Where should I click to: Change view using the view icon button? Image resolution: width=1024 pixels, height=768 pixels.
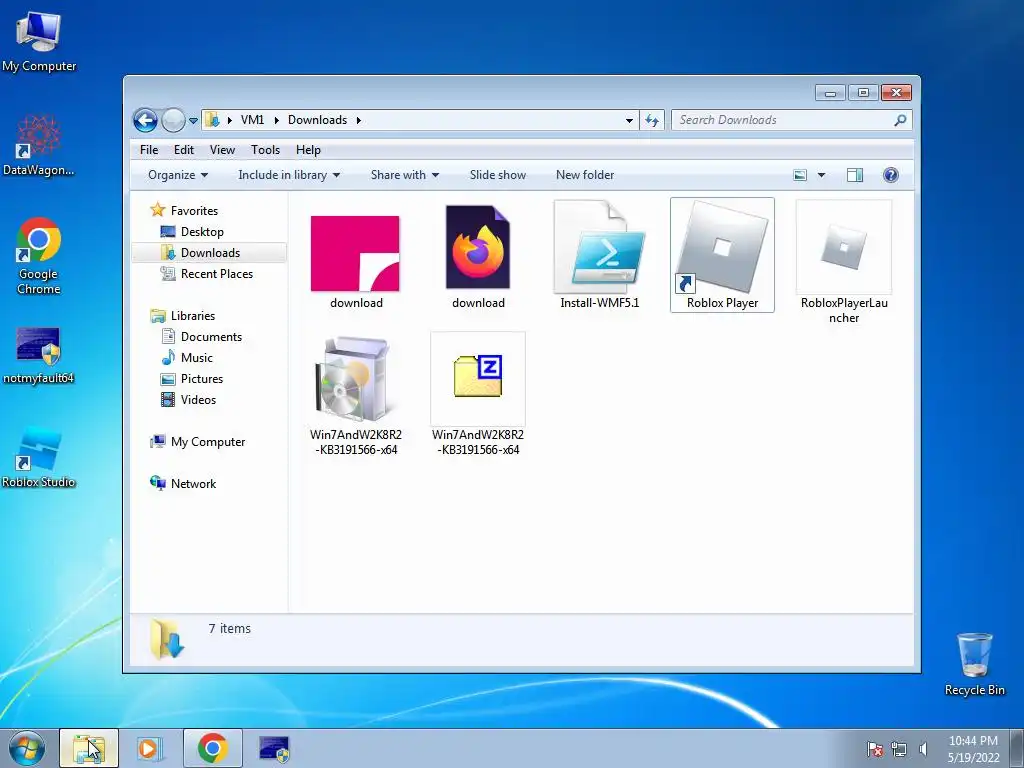coord(800,175)
